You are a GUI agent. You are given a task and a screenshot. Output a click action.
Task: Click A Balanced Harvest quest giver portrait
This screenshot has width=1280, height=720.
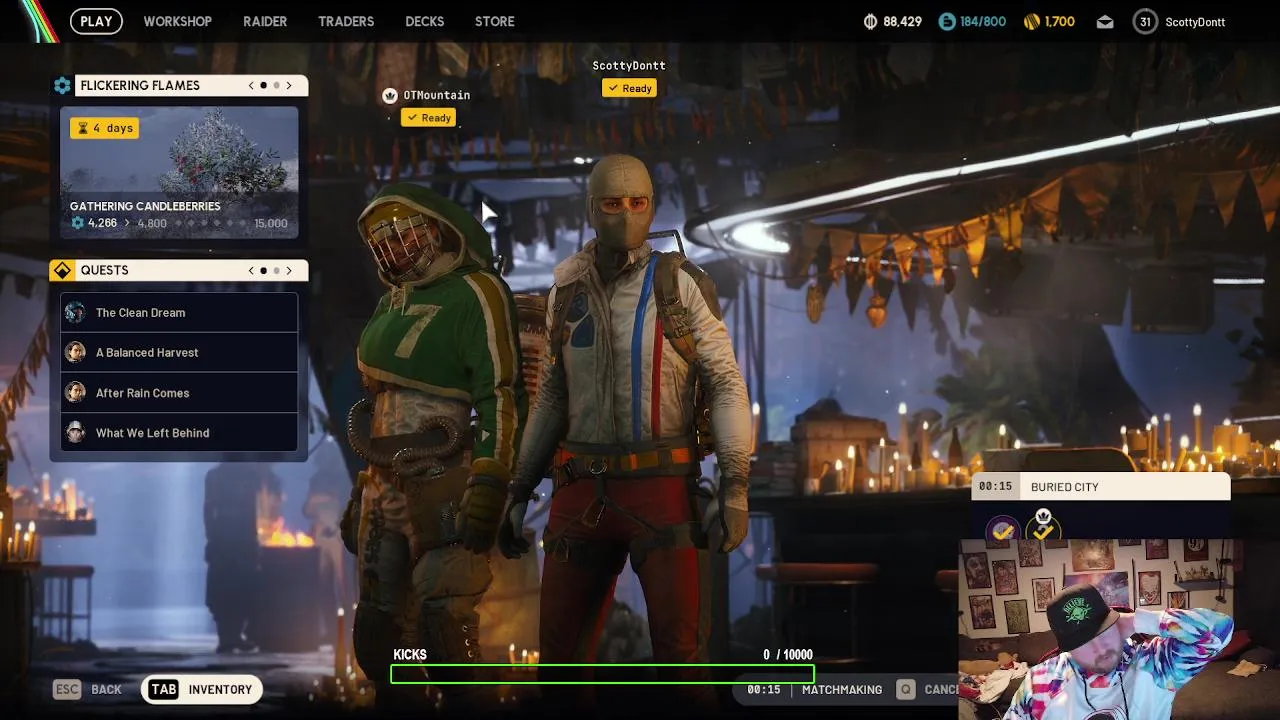click(75, 353)
